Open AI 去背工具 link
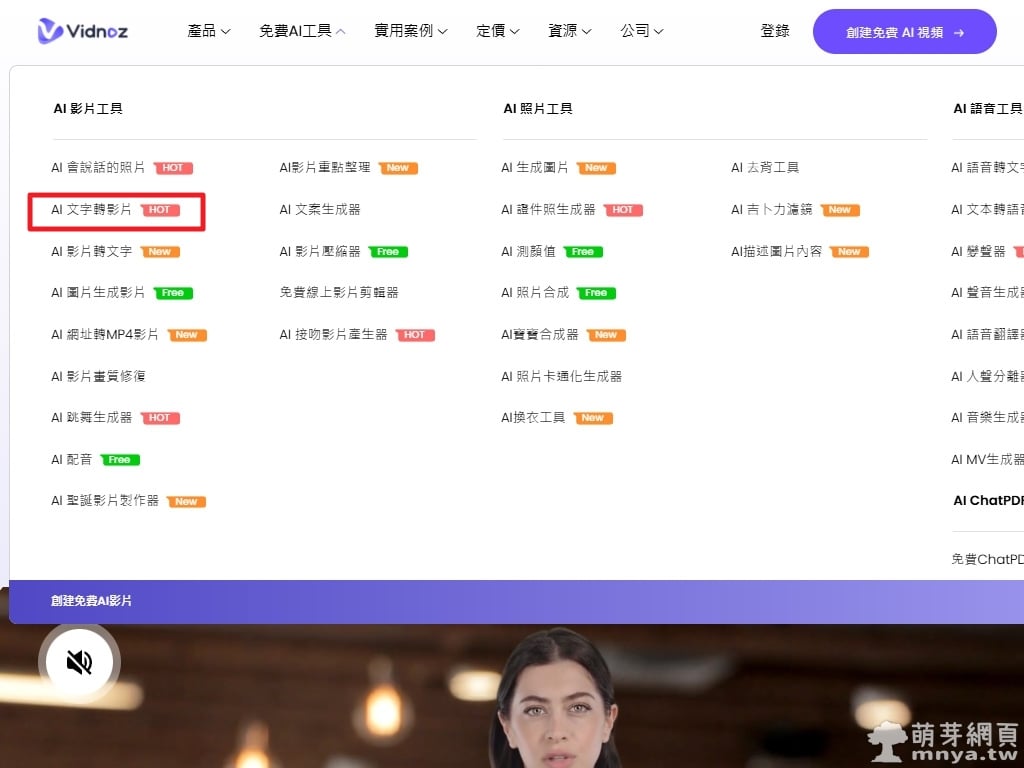 (765, 168)
